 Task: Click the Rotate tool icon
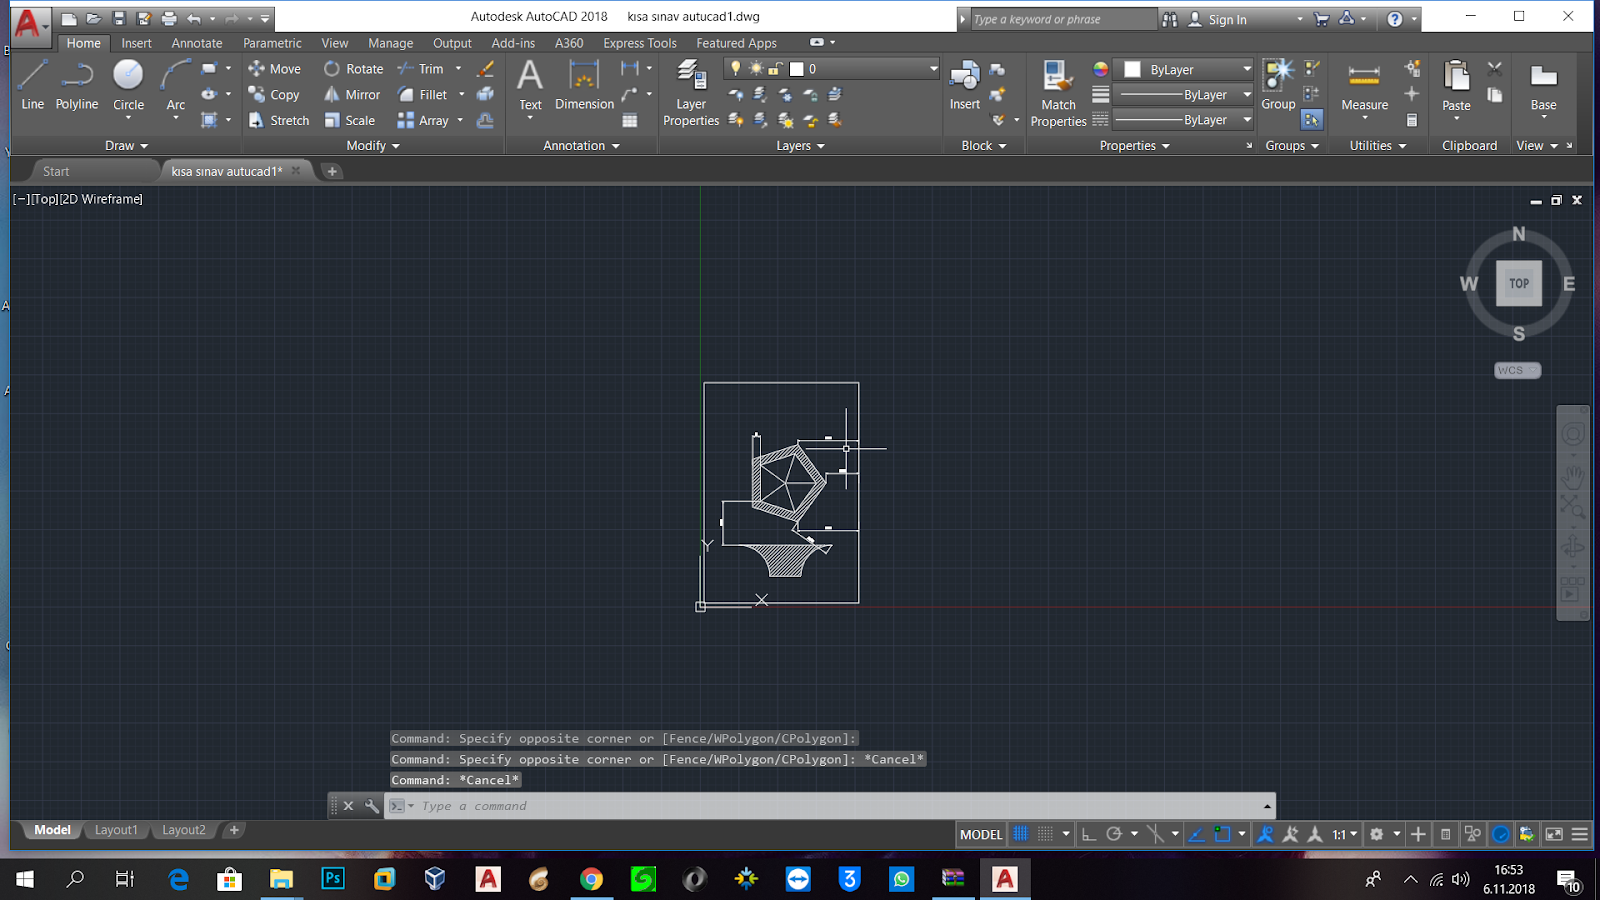pos(332,69)
